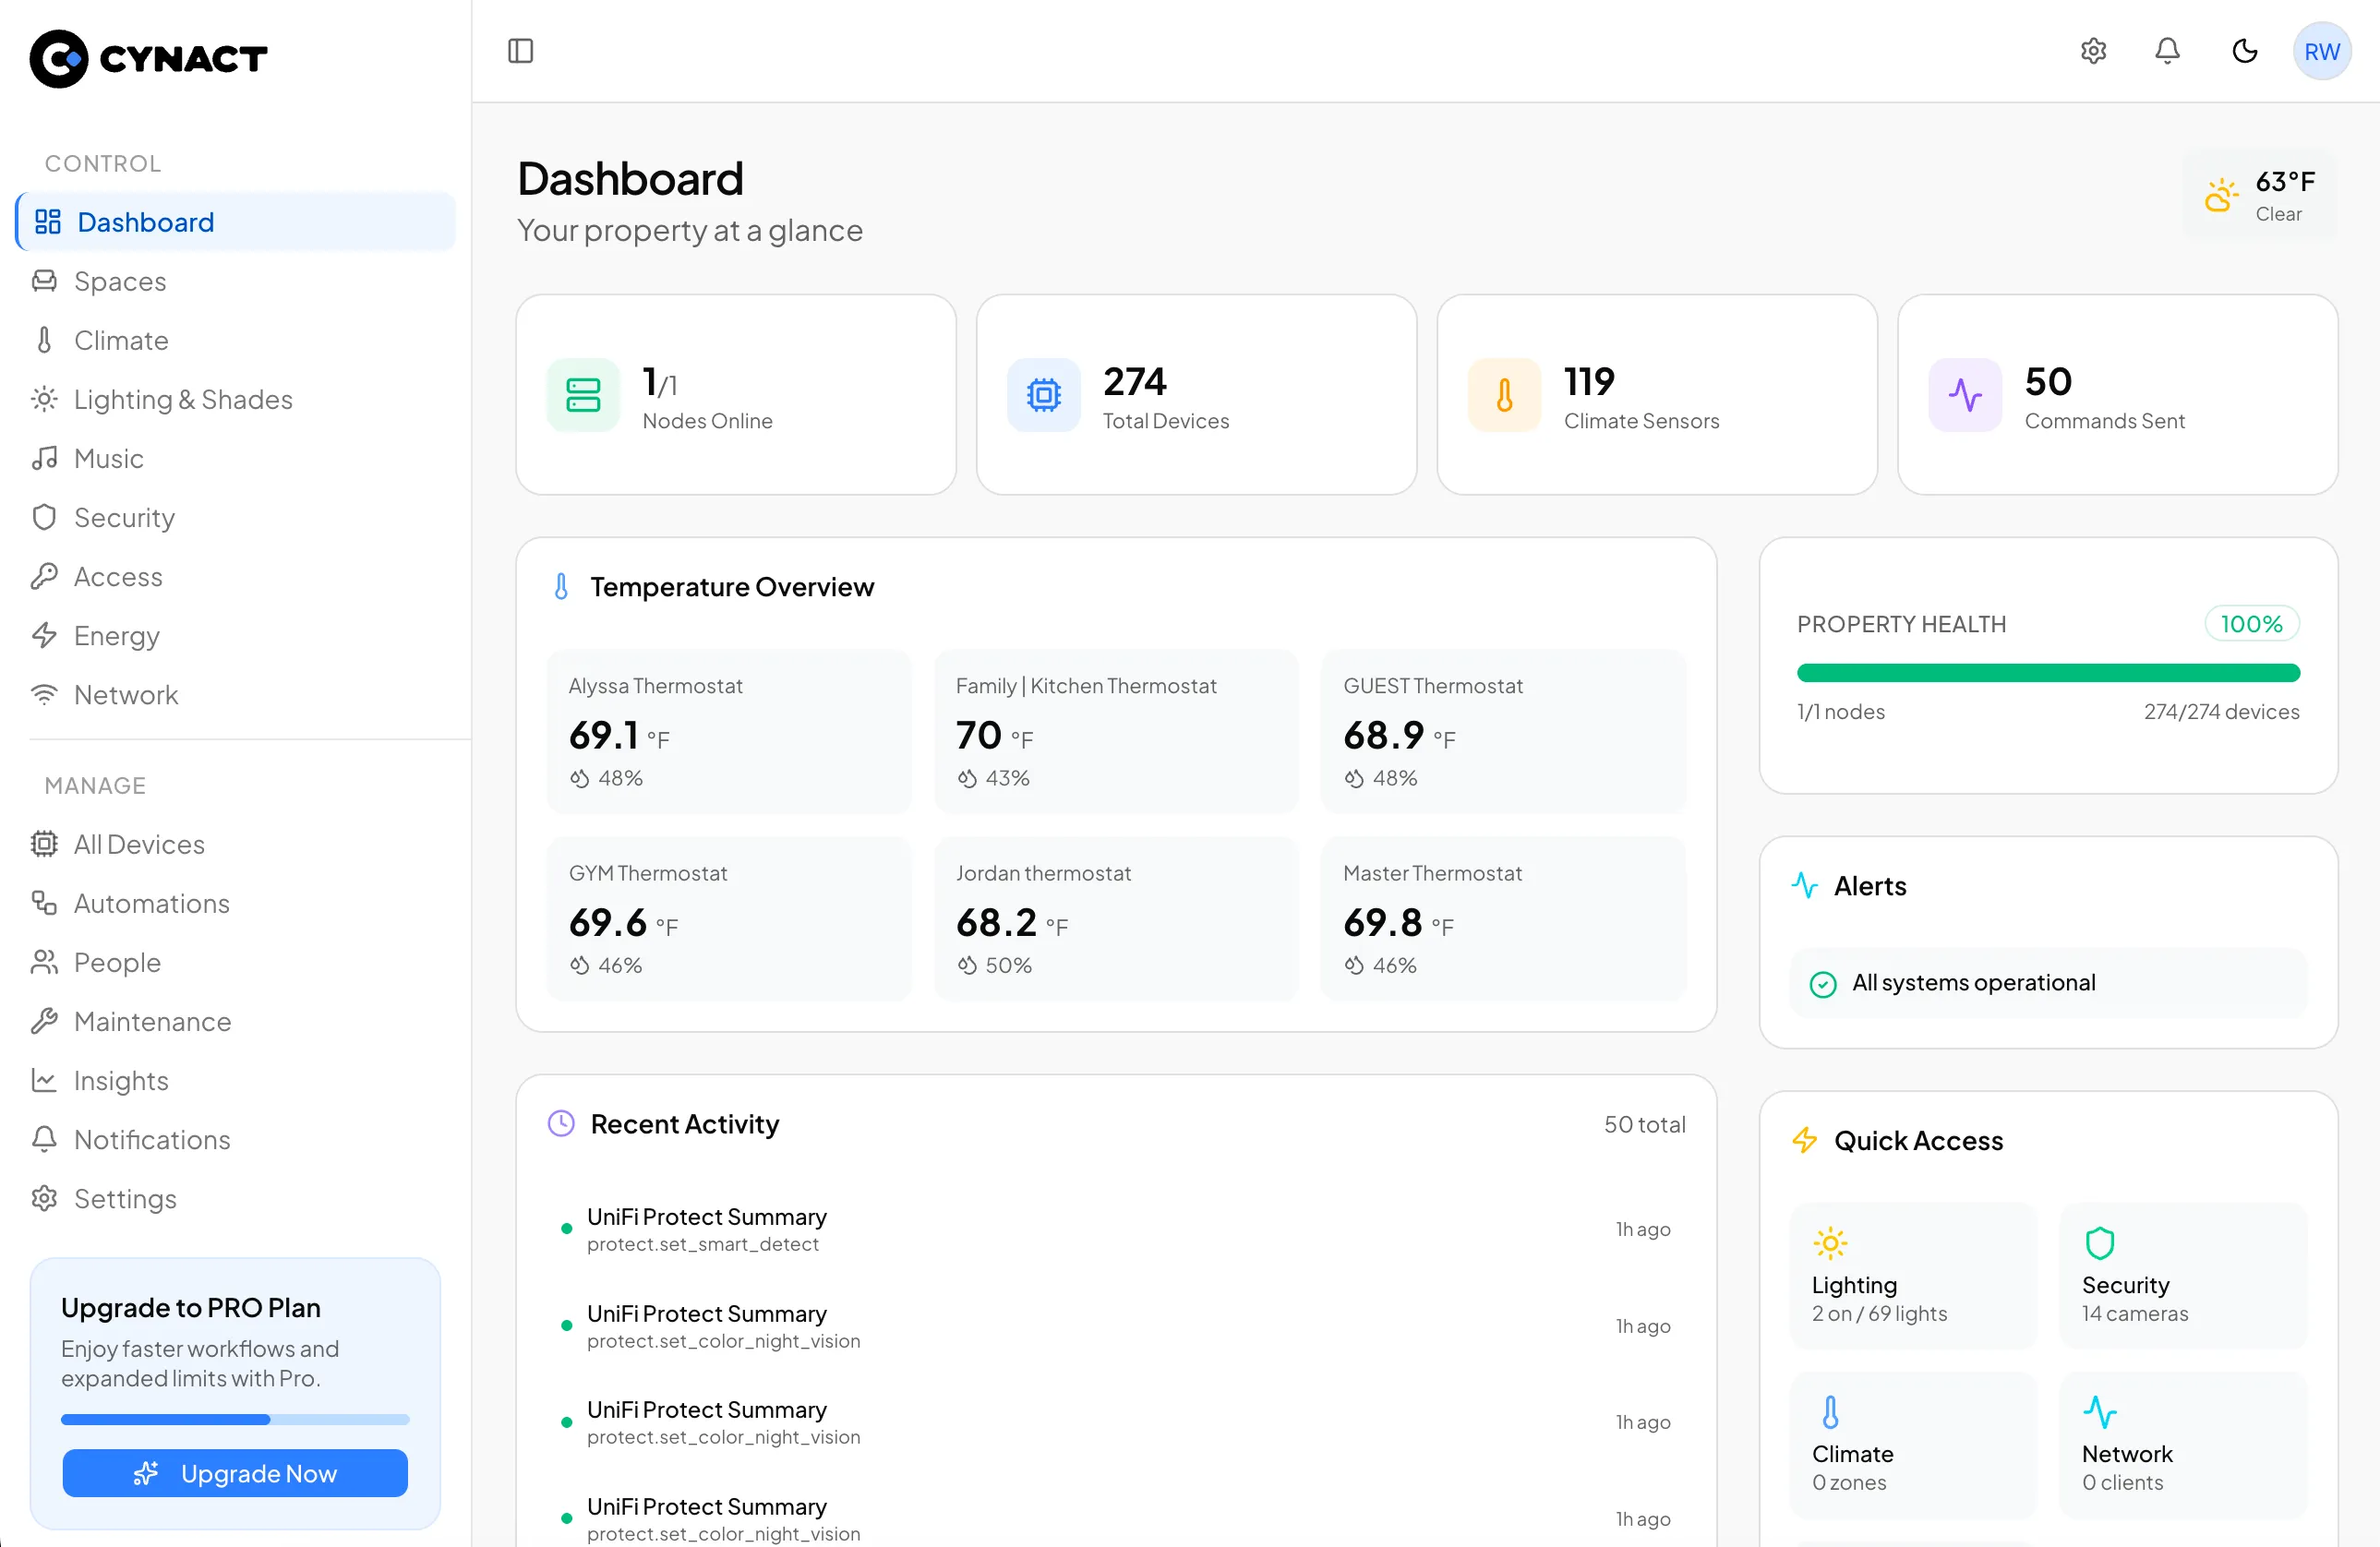Viewport: 2380px width, 1547px height.
Task: Open Automations under Manage
Action: pos(151,903)
